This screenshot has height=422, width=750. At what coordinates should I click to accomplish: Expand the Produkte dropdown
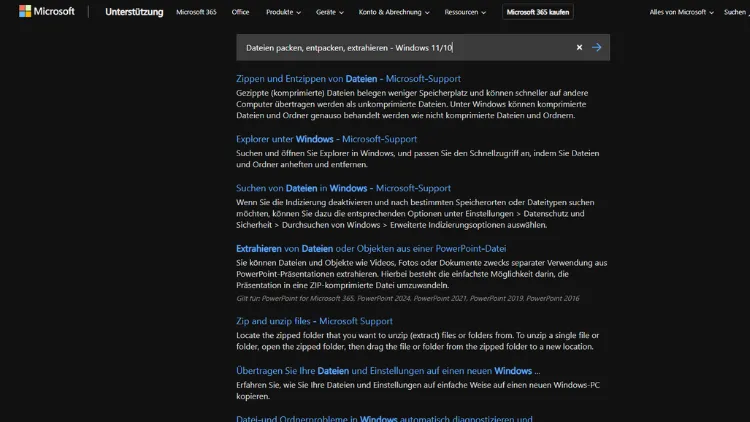pyautogui.click(x=283, y=12)
